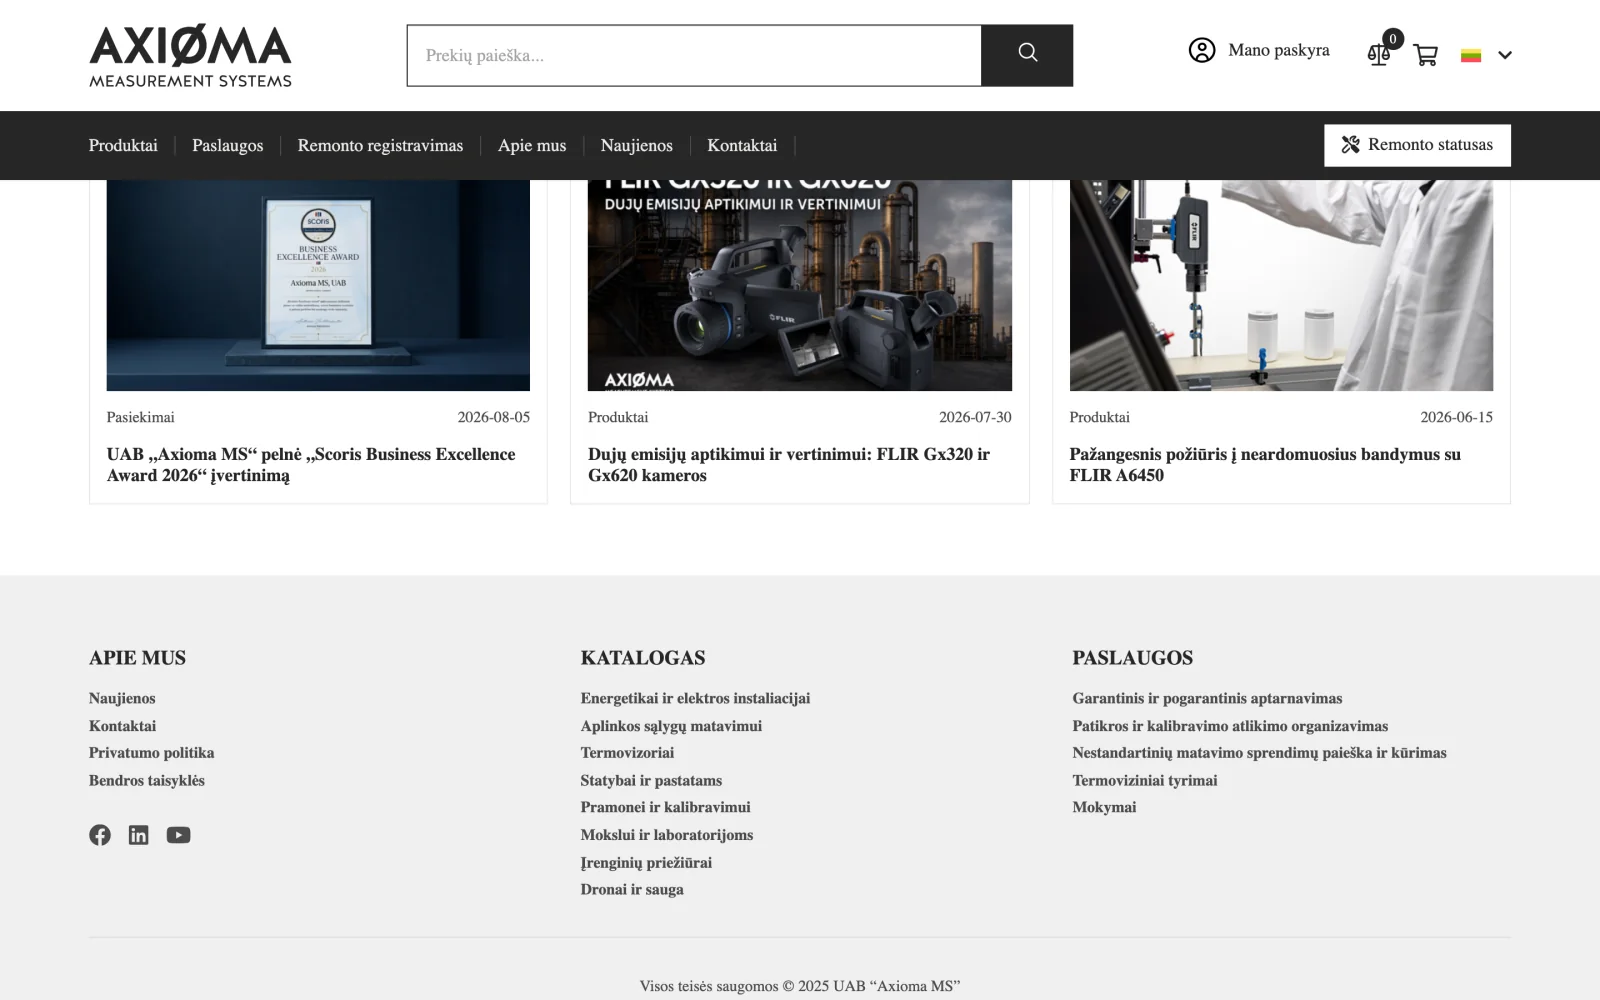Viewport: 1600px width, 1000px height.
Task: Open the FLIR Gx320 camera article thumbnail
Action: [800, 285]
